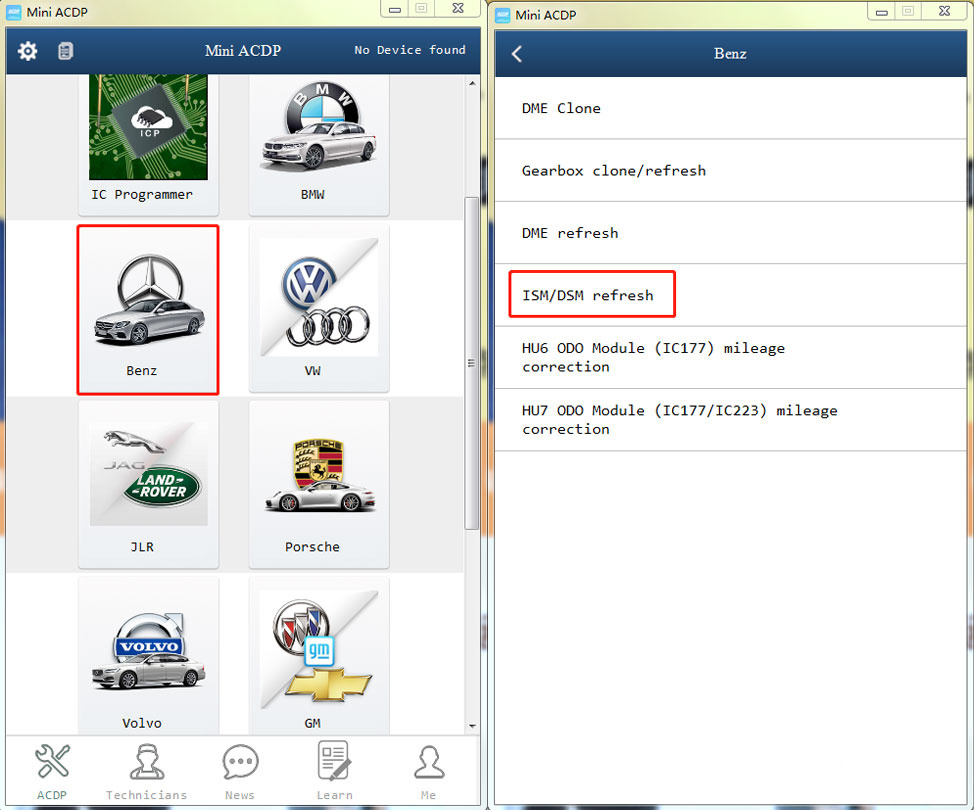
Task: Open the settings gear icon
Action: [x=28, y=51]
